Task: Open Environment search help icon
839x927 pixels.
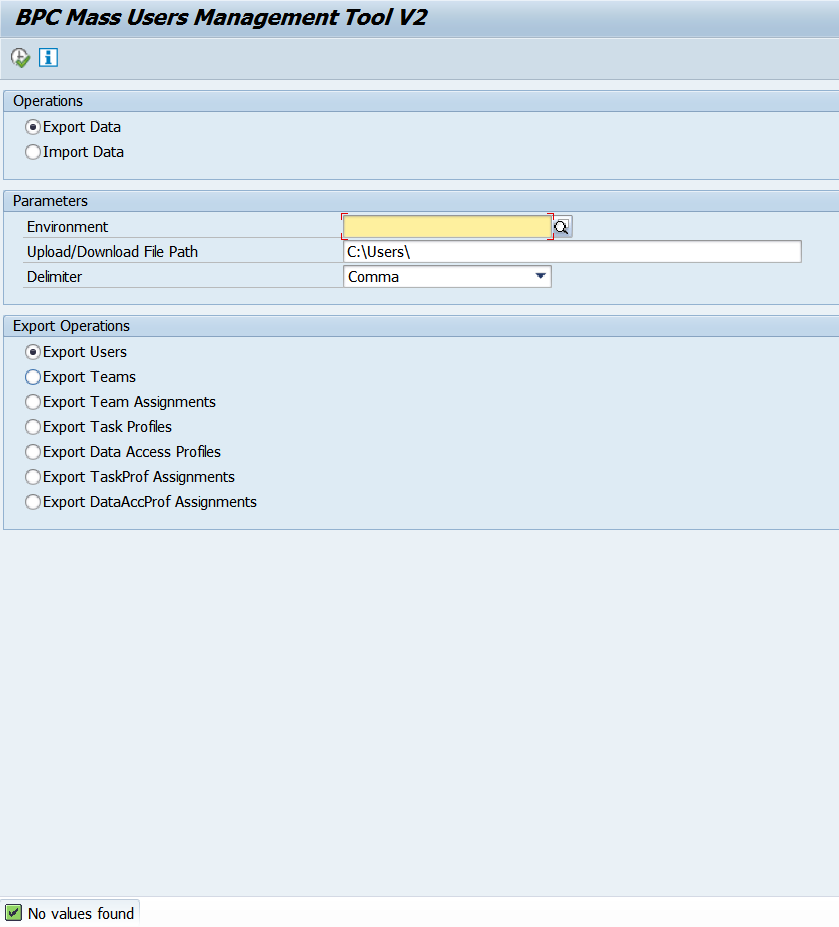Action: (x=562, y=227)
